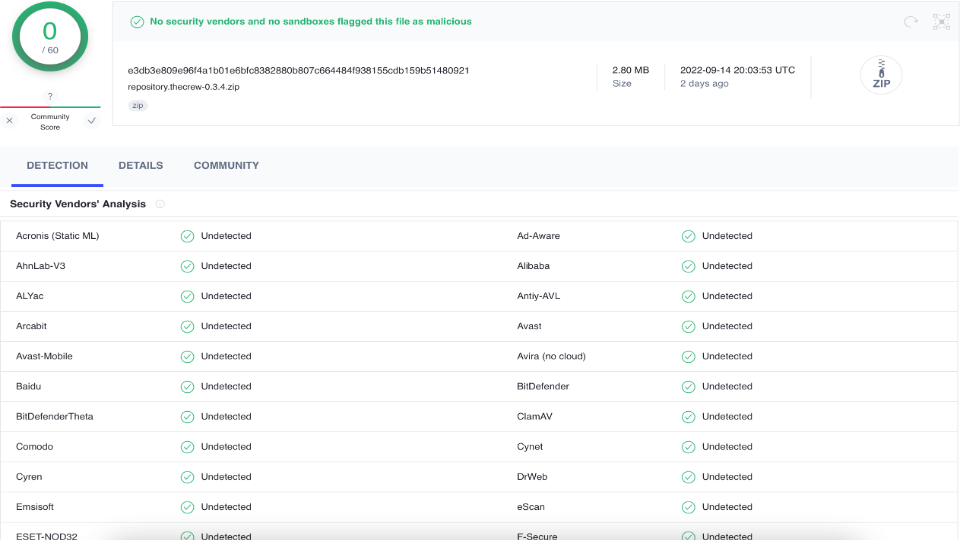This screenshot has width=960, height=540.
Task: Click the Undetected check icon for Ad-Aware
Action: click(688, 236)
